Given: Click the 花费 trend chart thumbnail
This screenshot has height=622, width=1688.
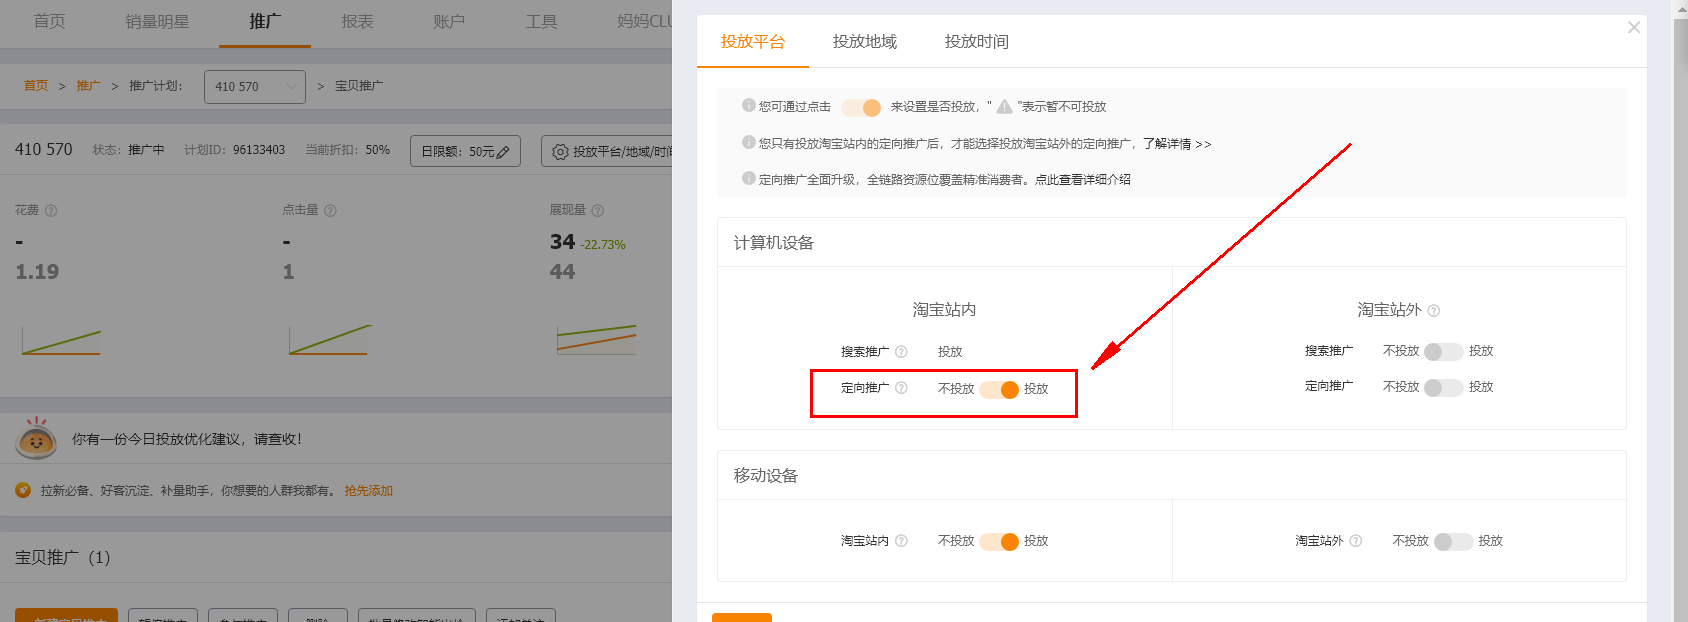Looking at the screenshot, I should (x=61, y=341).
